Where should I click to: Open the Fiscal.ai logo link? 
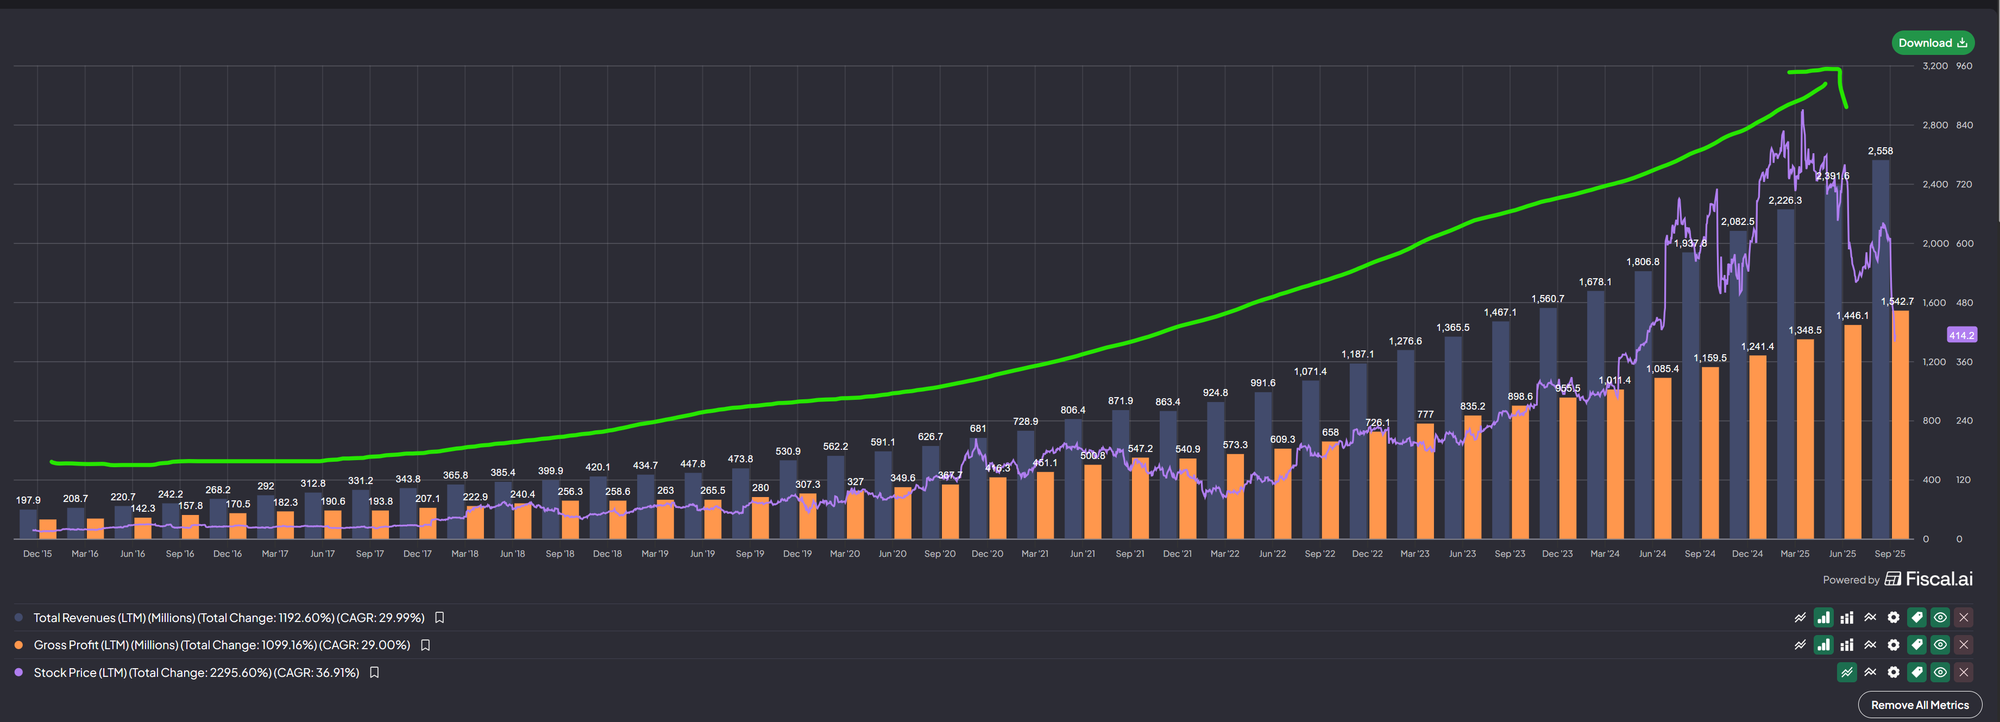coord(1928,579)
